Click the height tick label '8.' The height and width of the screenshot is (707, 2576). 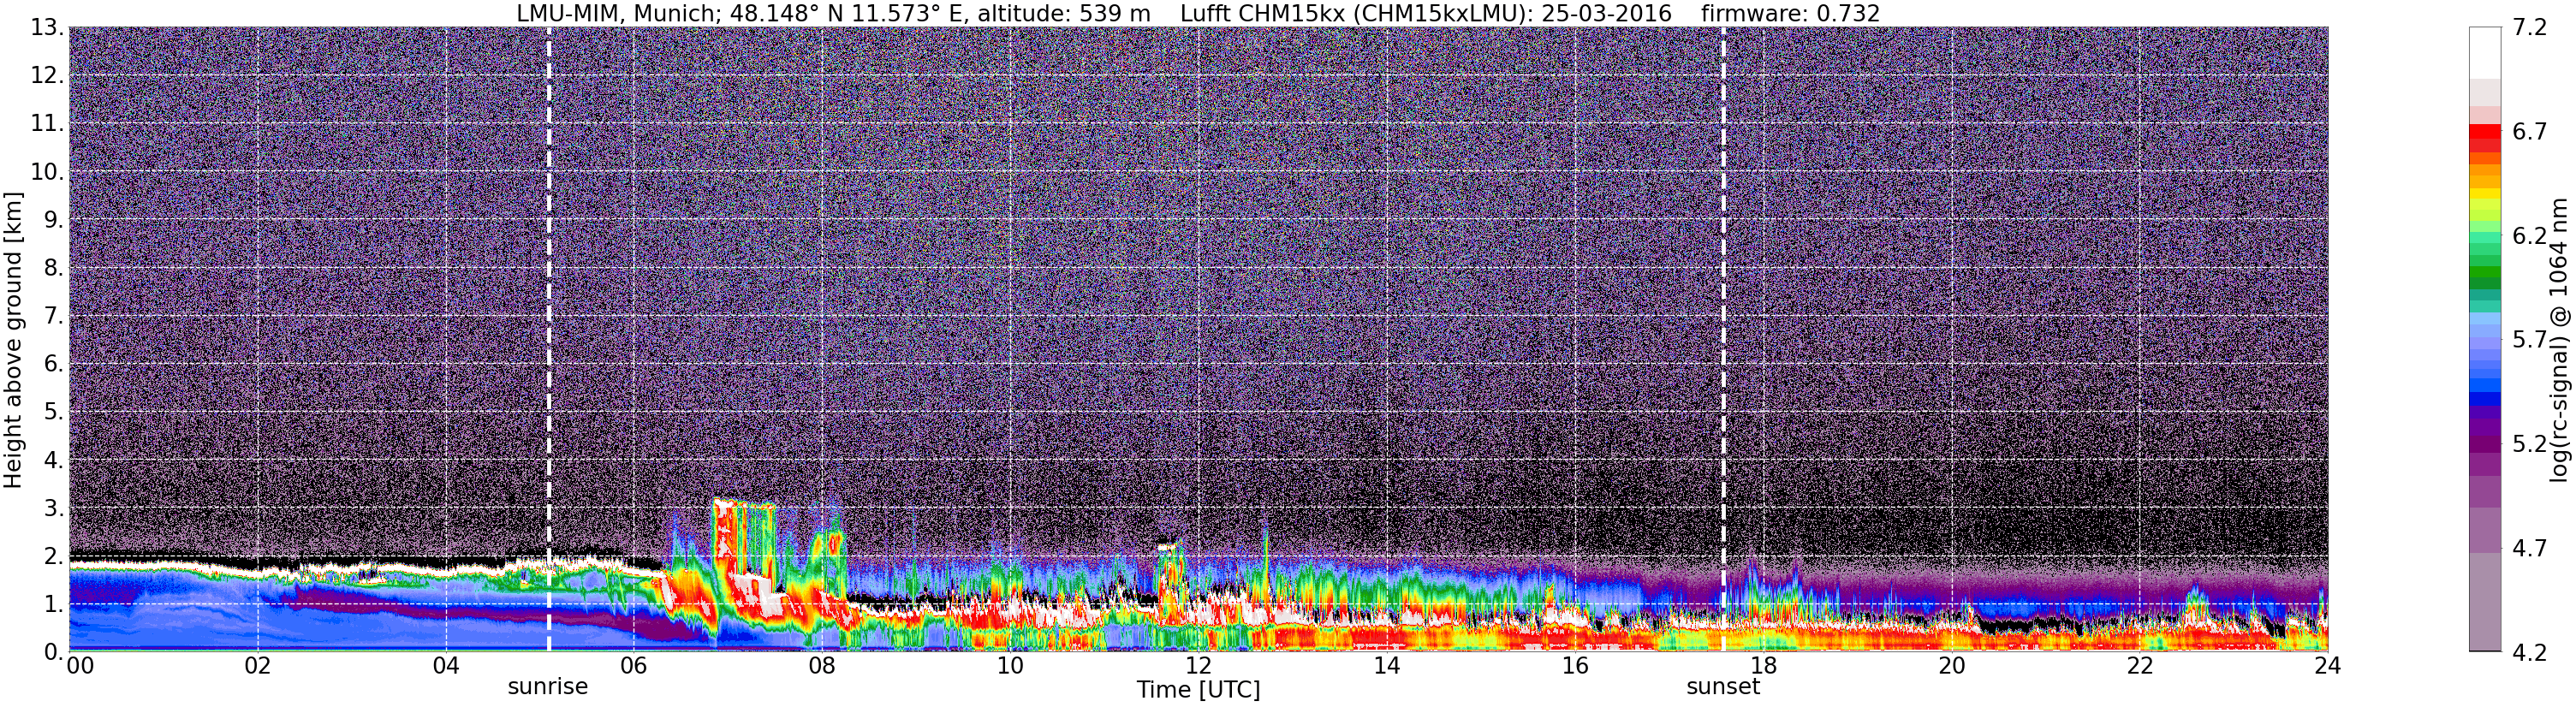(53, 267)
